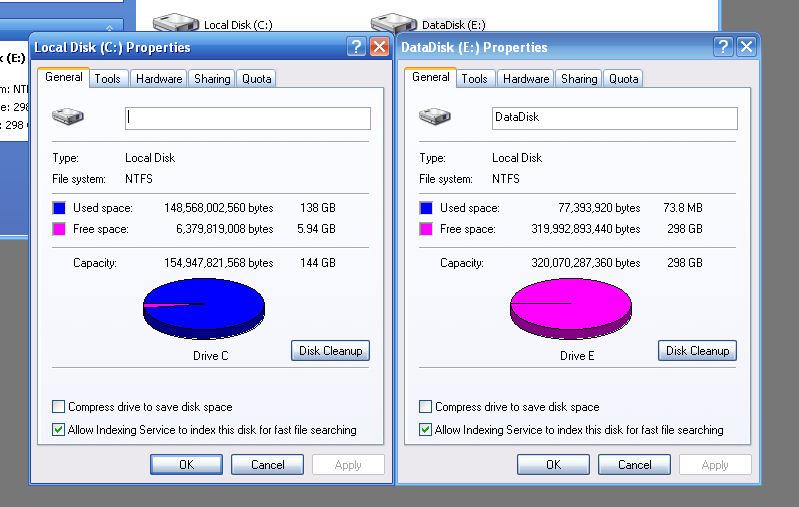
Task: Click the help question mark in DataDisk Properties
Action: (723, 47)
